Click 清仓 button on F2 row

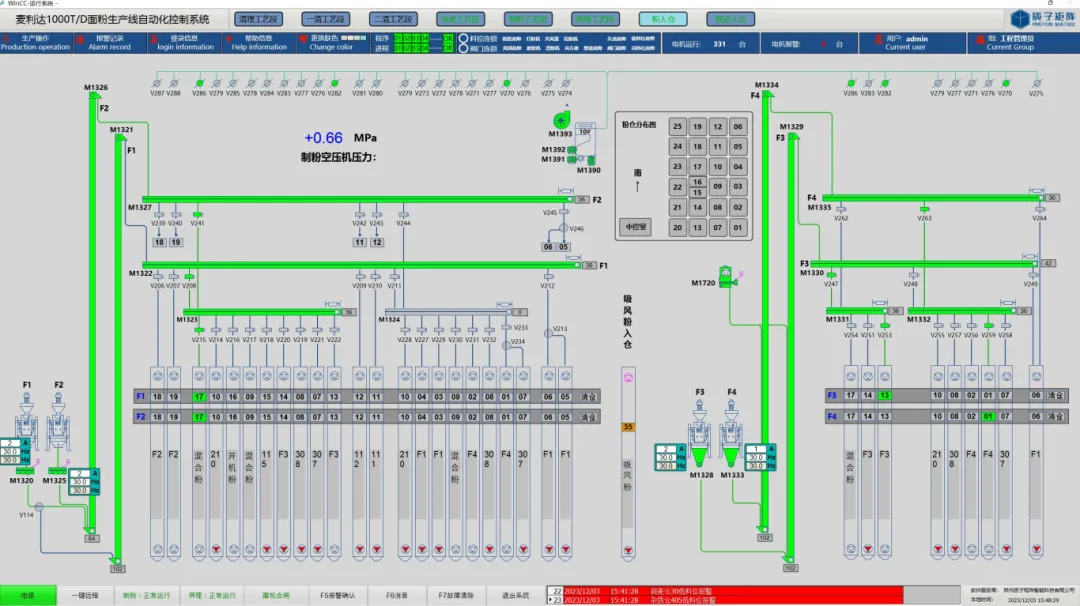(588, 417)
